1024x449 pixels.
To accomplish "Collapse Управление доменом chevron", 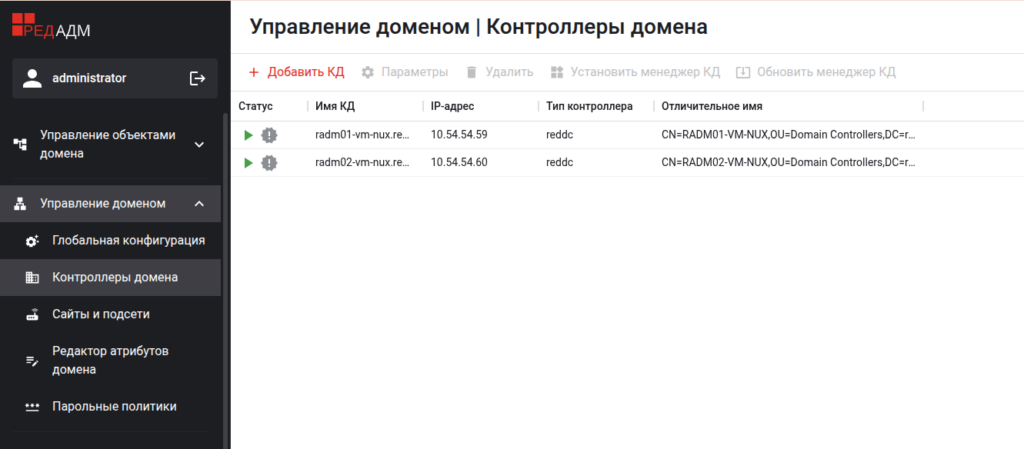I will (200, 204).
